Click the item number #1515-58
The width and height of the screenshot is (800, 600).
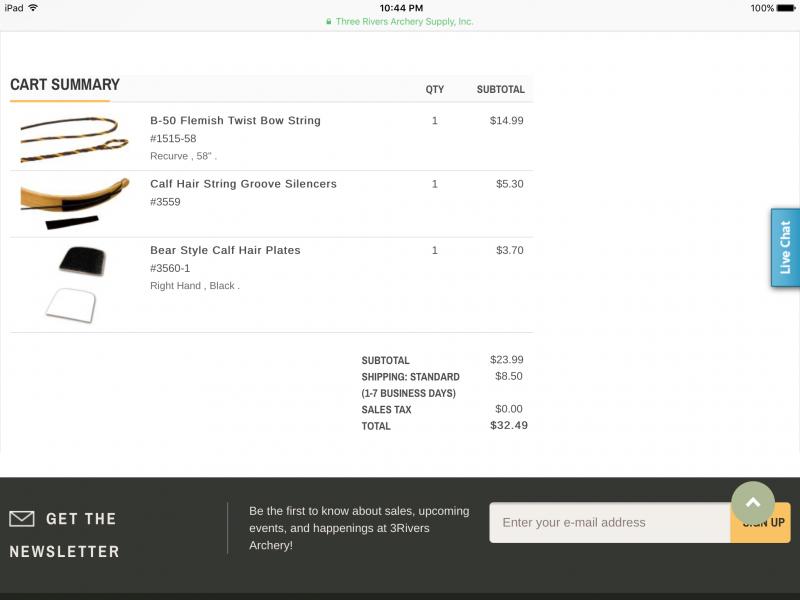point(173,138)
